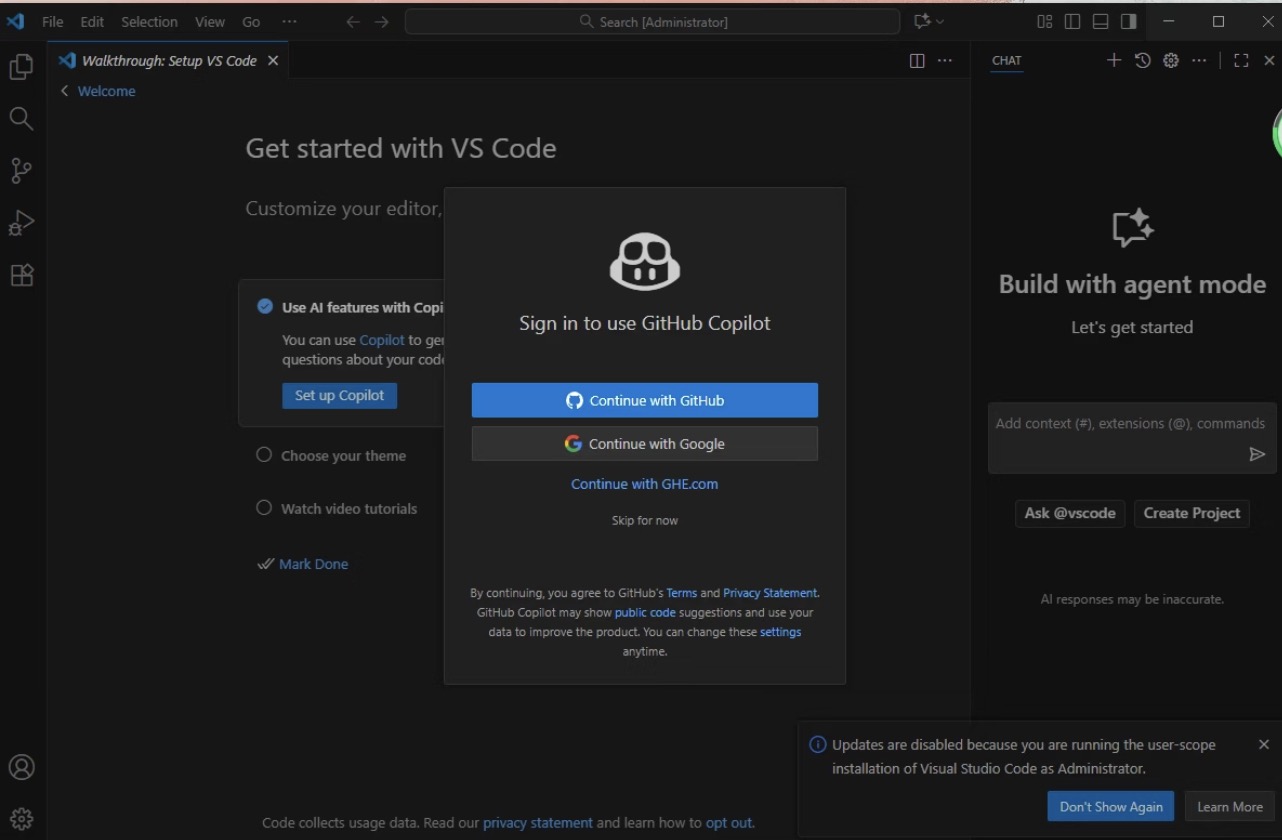Screen dimensions: 1282x840
Task: Go forward with the title bar arrow
Action: pyautogui.click(x=381, y=21)
